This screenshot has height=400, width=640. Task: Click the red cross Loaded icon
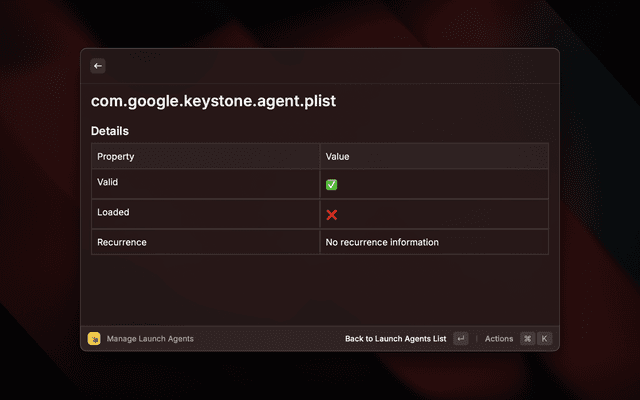(x=332, y=215)
